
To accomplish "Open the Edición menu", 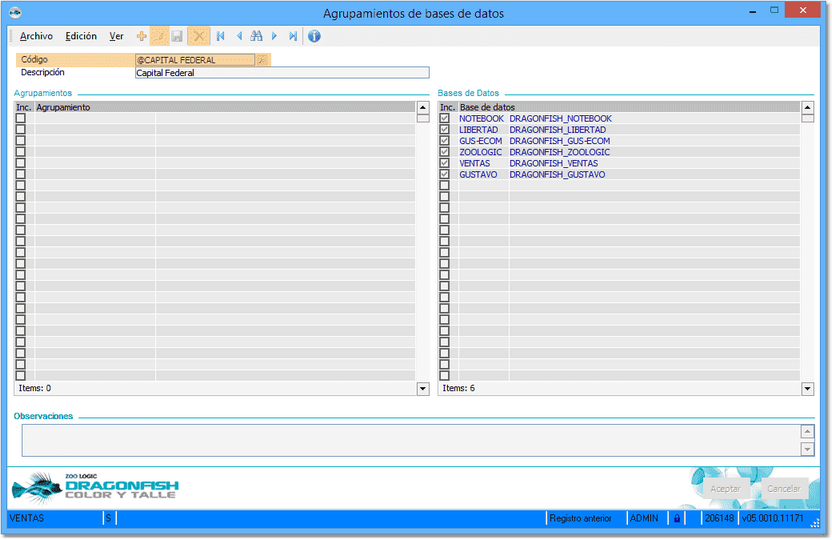I will pos(81,36).
